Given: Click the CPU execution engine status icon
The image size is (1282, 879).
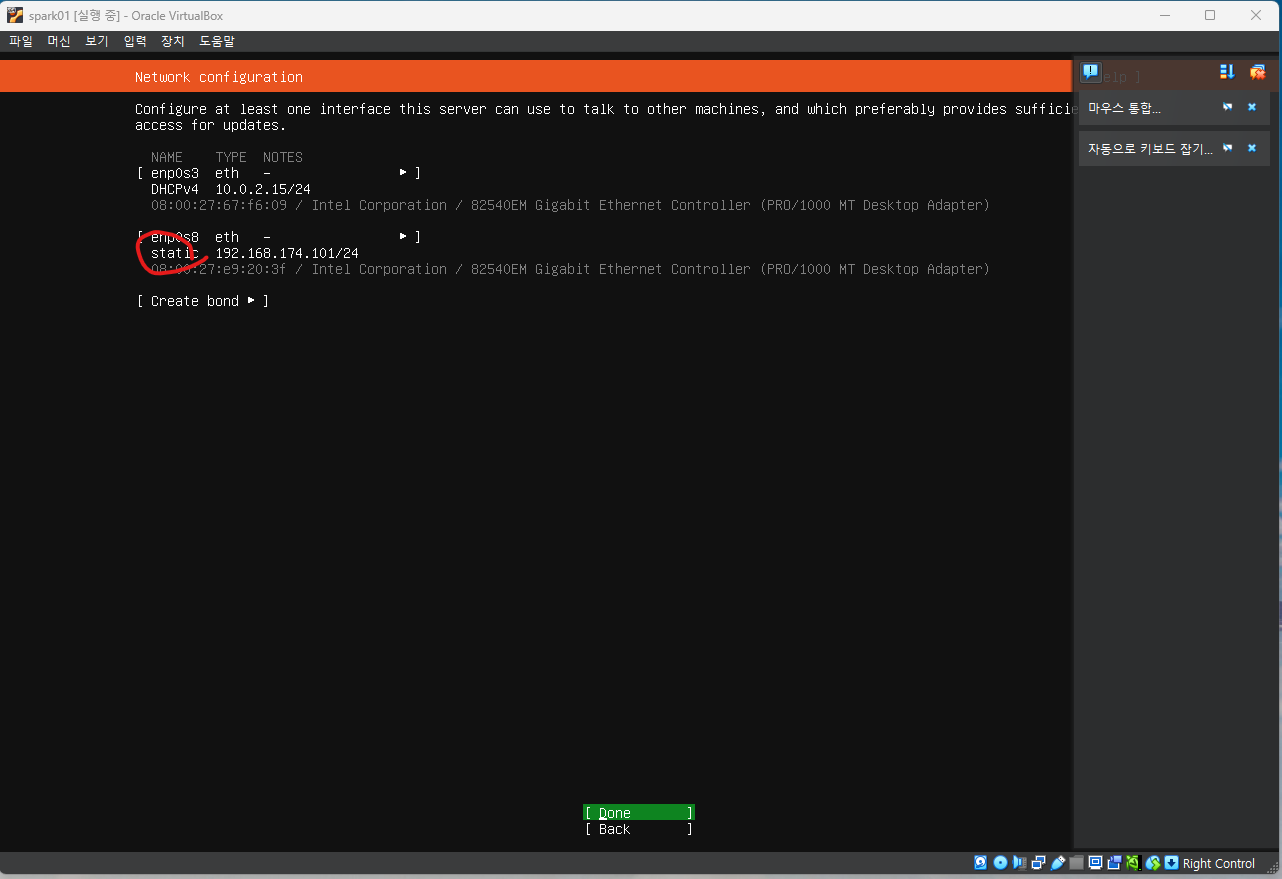Looking at the screenshot, I should (1133, 863).
